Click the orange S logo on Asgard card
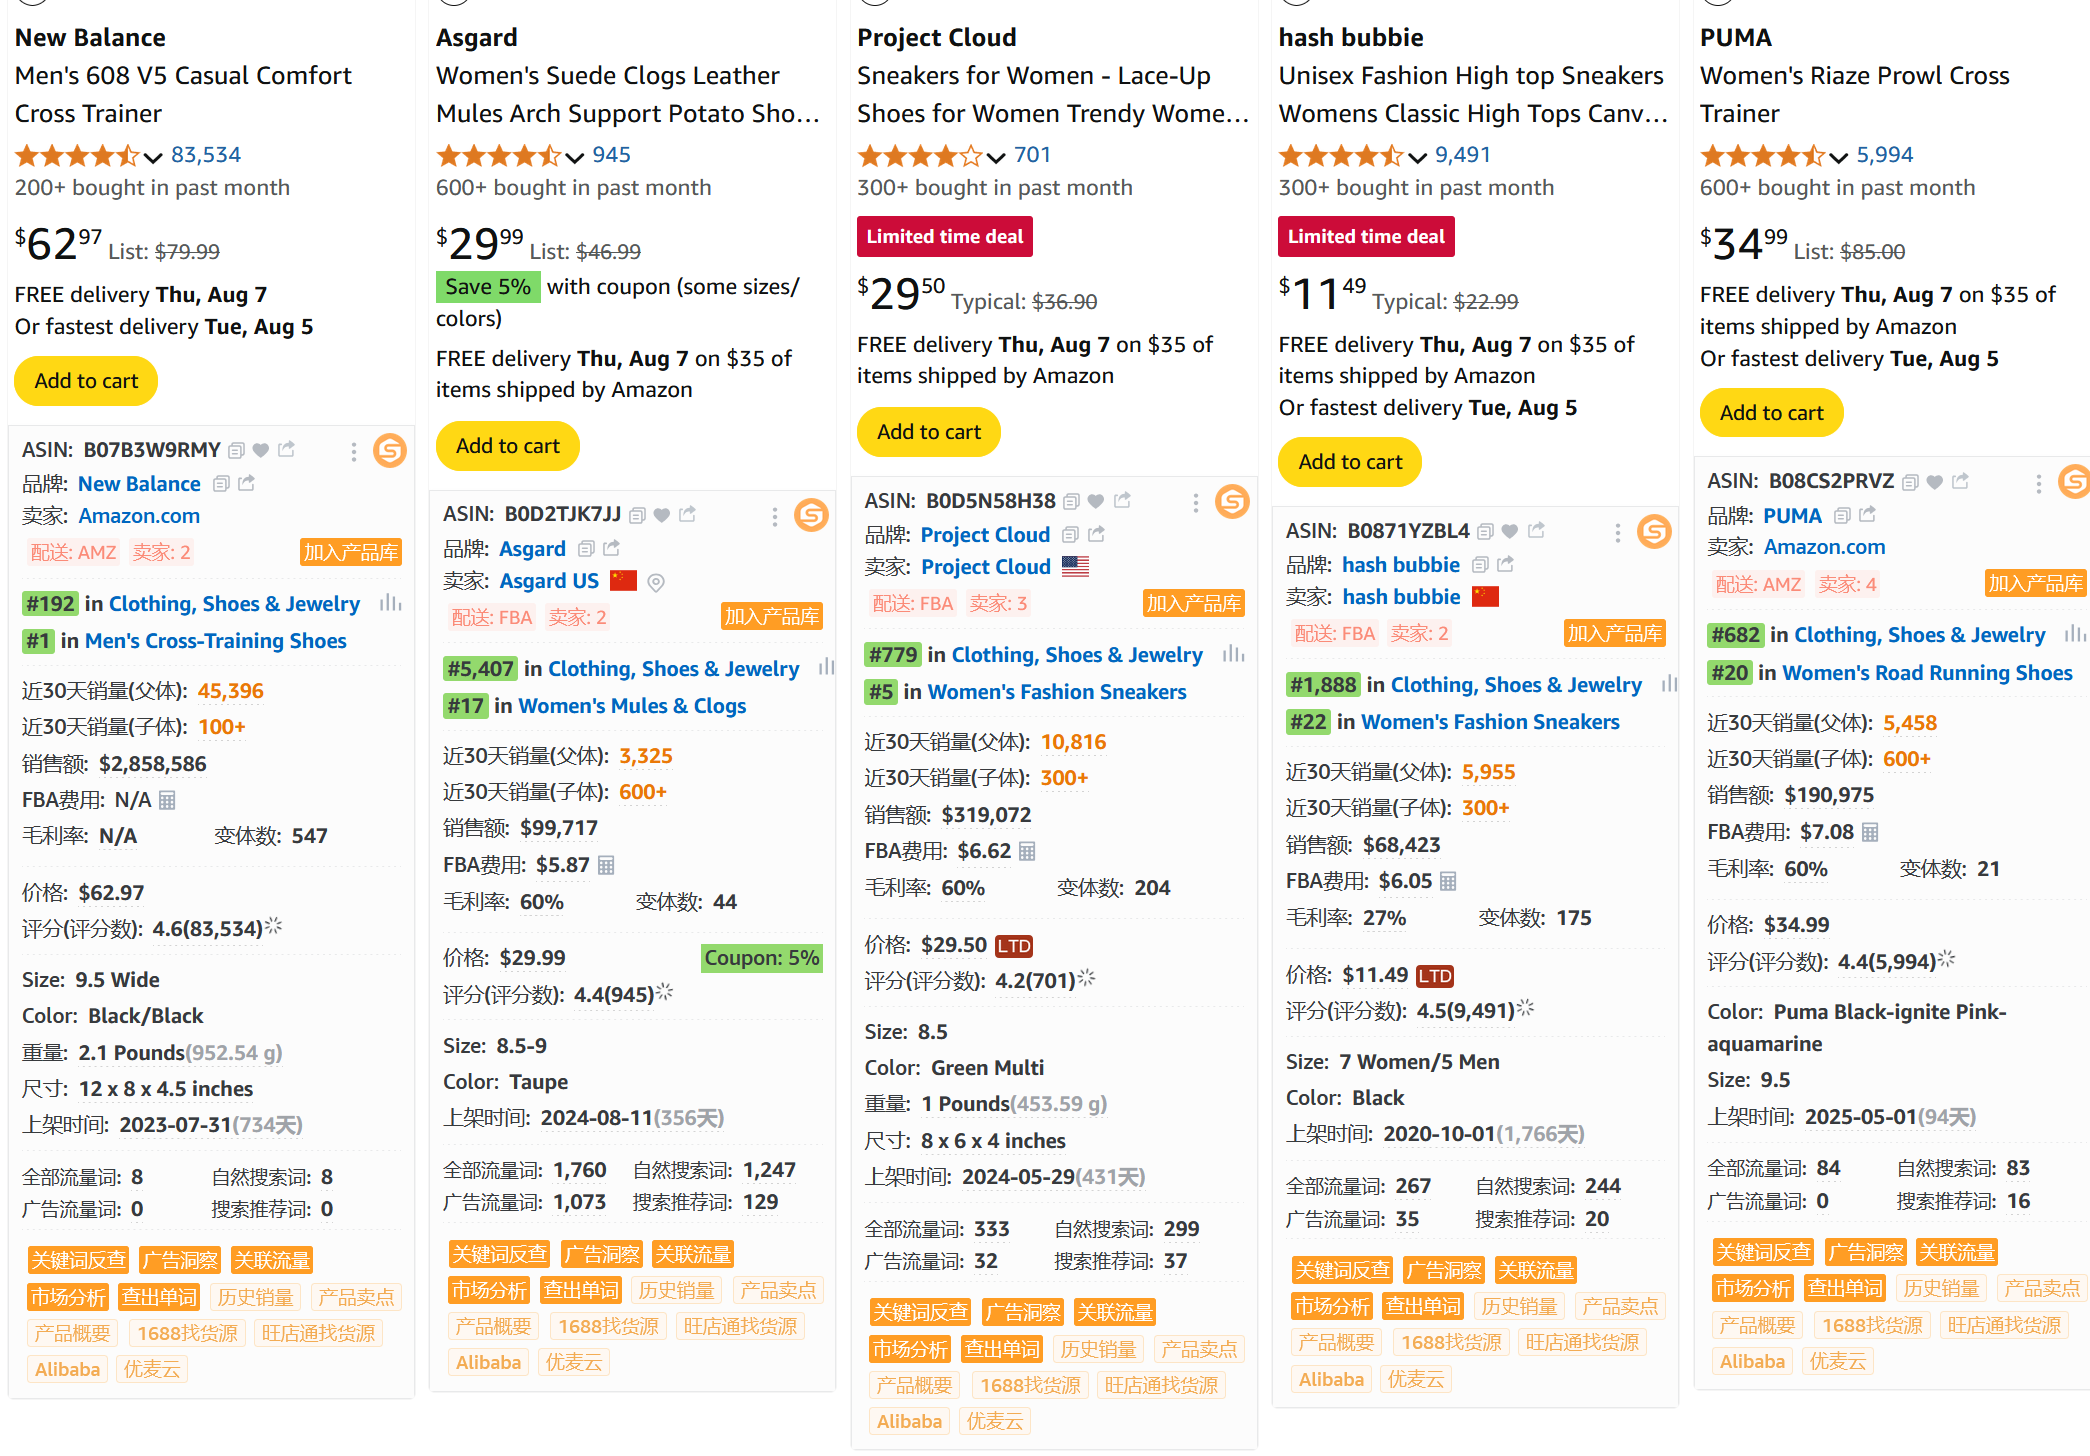Image resolution: width=2090 pixels, height=1456 pixels. 811,515
